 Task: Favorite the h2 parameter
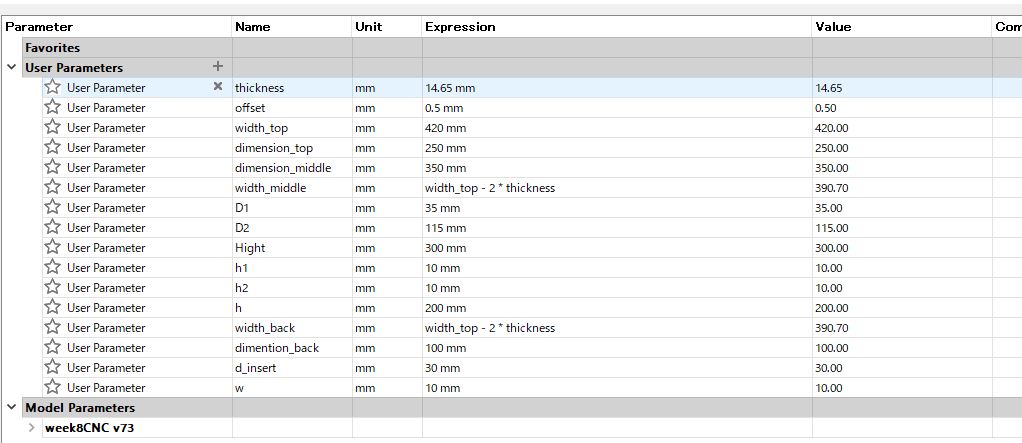(53, 287)
